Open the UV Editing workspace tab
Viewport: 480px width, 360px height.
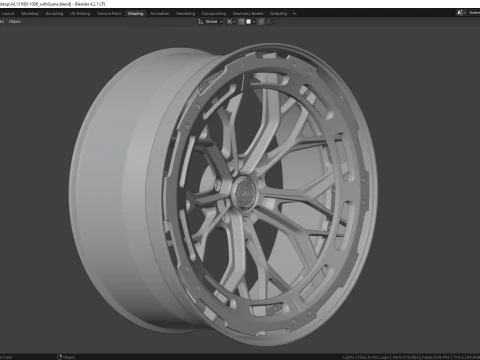[x=80, y=14]
